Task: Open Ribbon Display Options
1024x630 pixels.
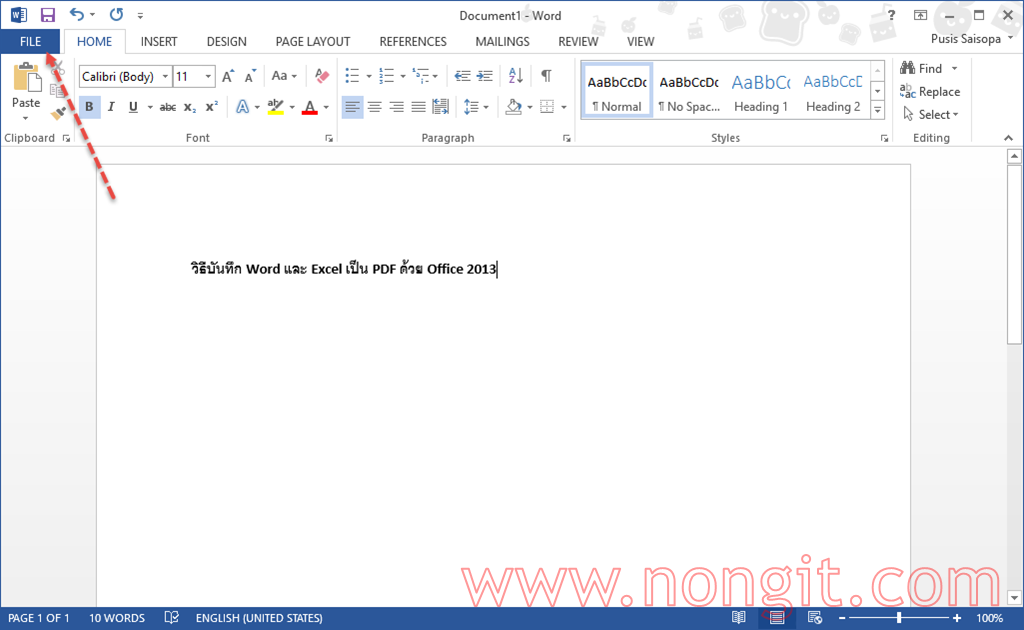Action: 920,15
